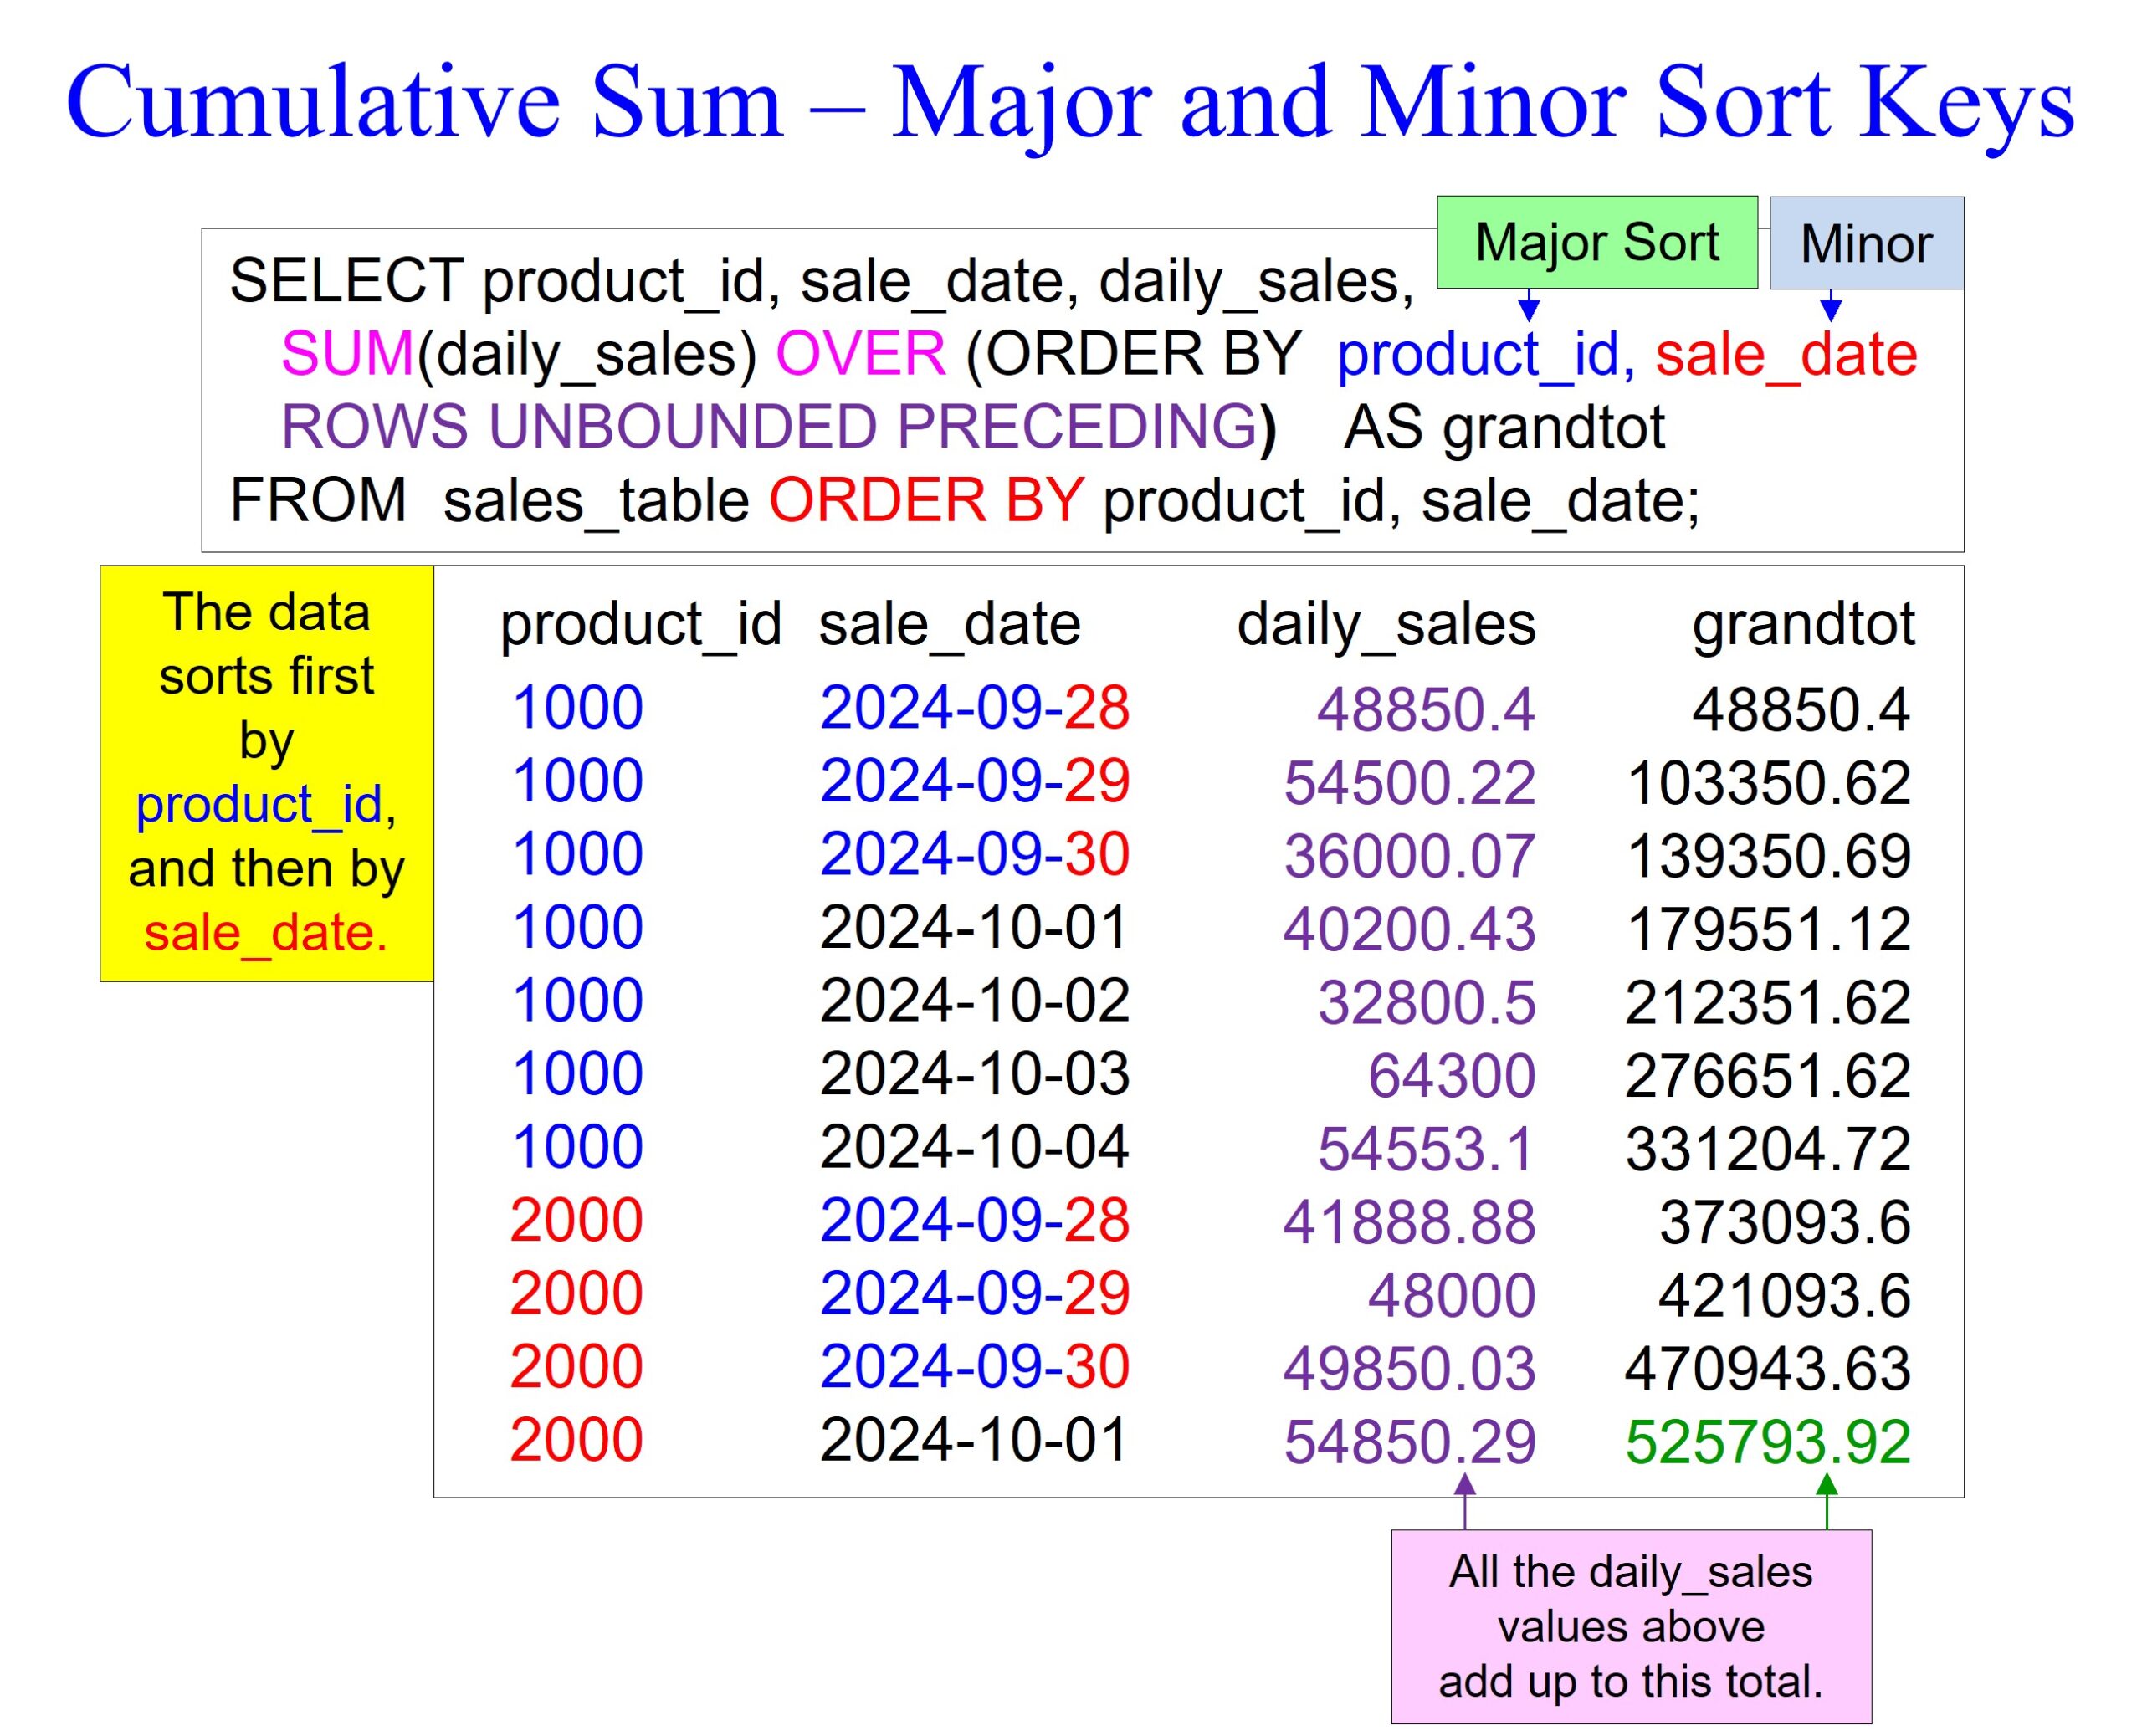
Task: Click purple ROWS UNBOUNDED PRECEDING text
Action: (768, 427)
